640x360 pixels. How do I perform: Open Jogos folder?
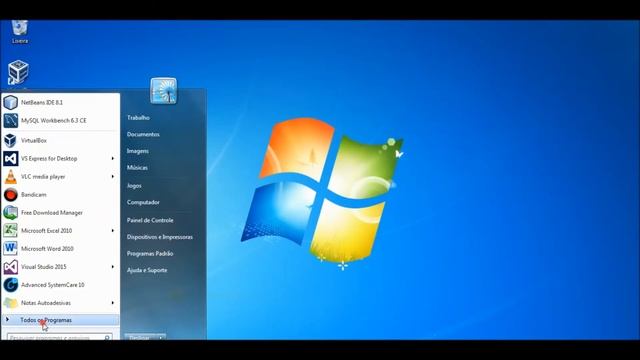click(134, 186)
